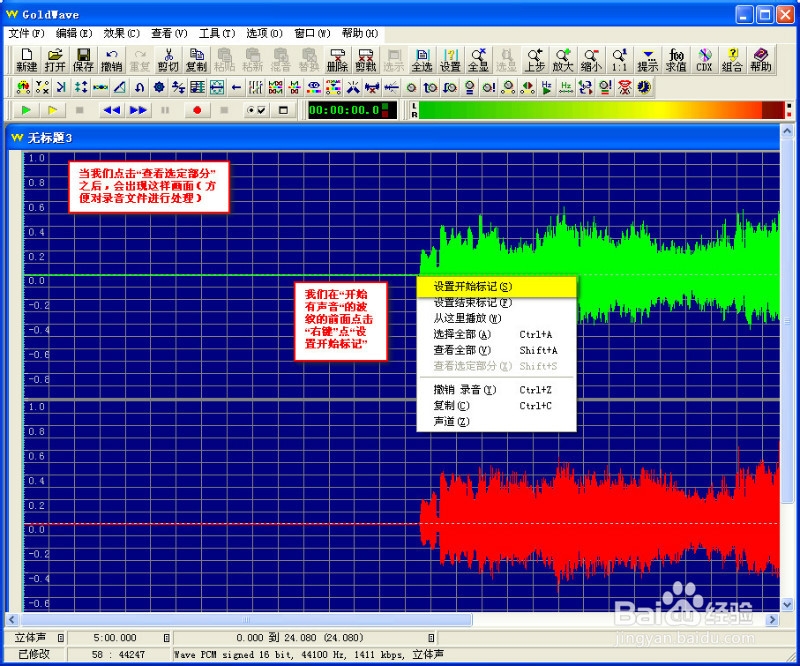
Task: Click the 设置 (Set) toolbar icon
Action: pos(450,60)
